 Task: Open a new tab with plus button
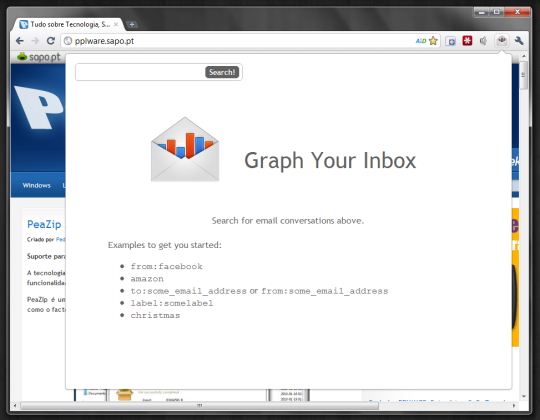[132, 24]
